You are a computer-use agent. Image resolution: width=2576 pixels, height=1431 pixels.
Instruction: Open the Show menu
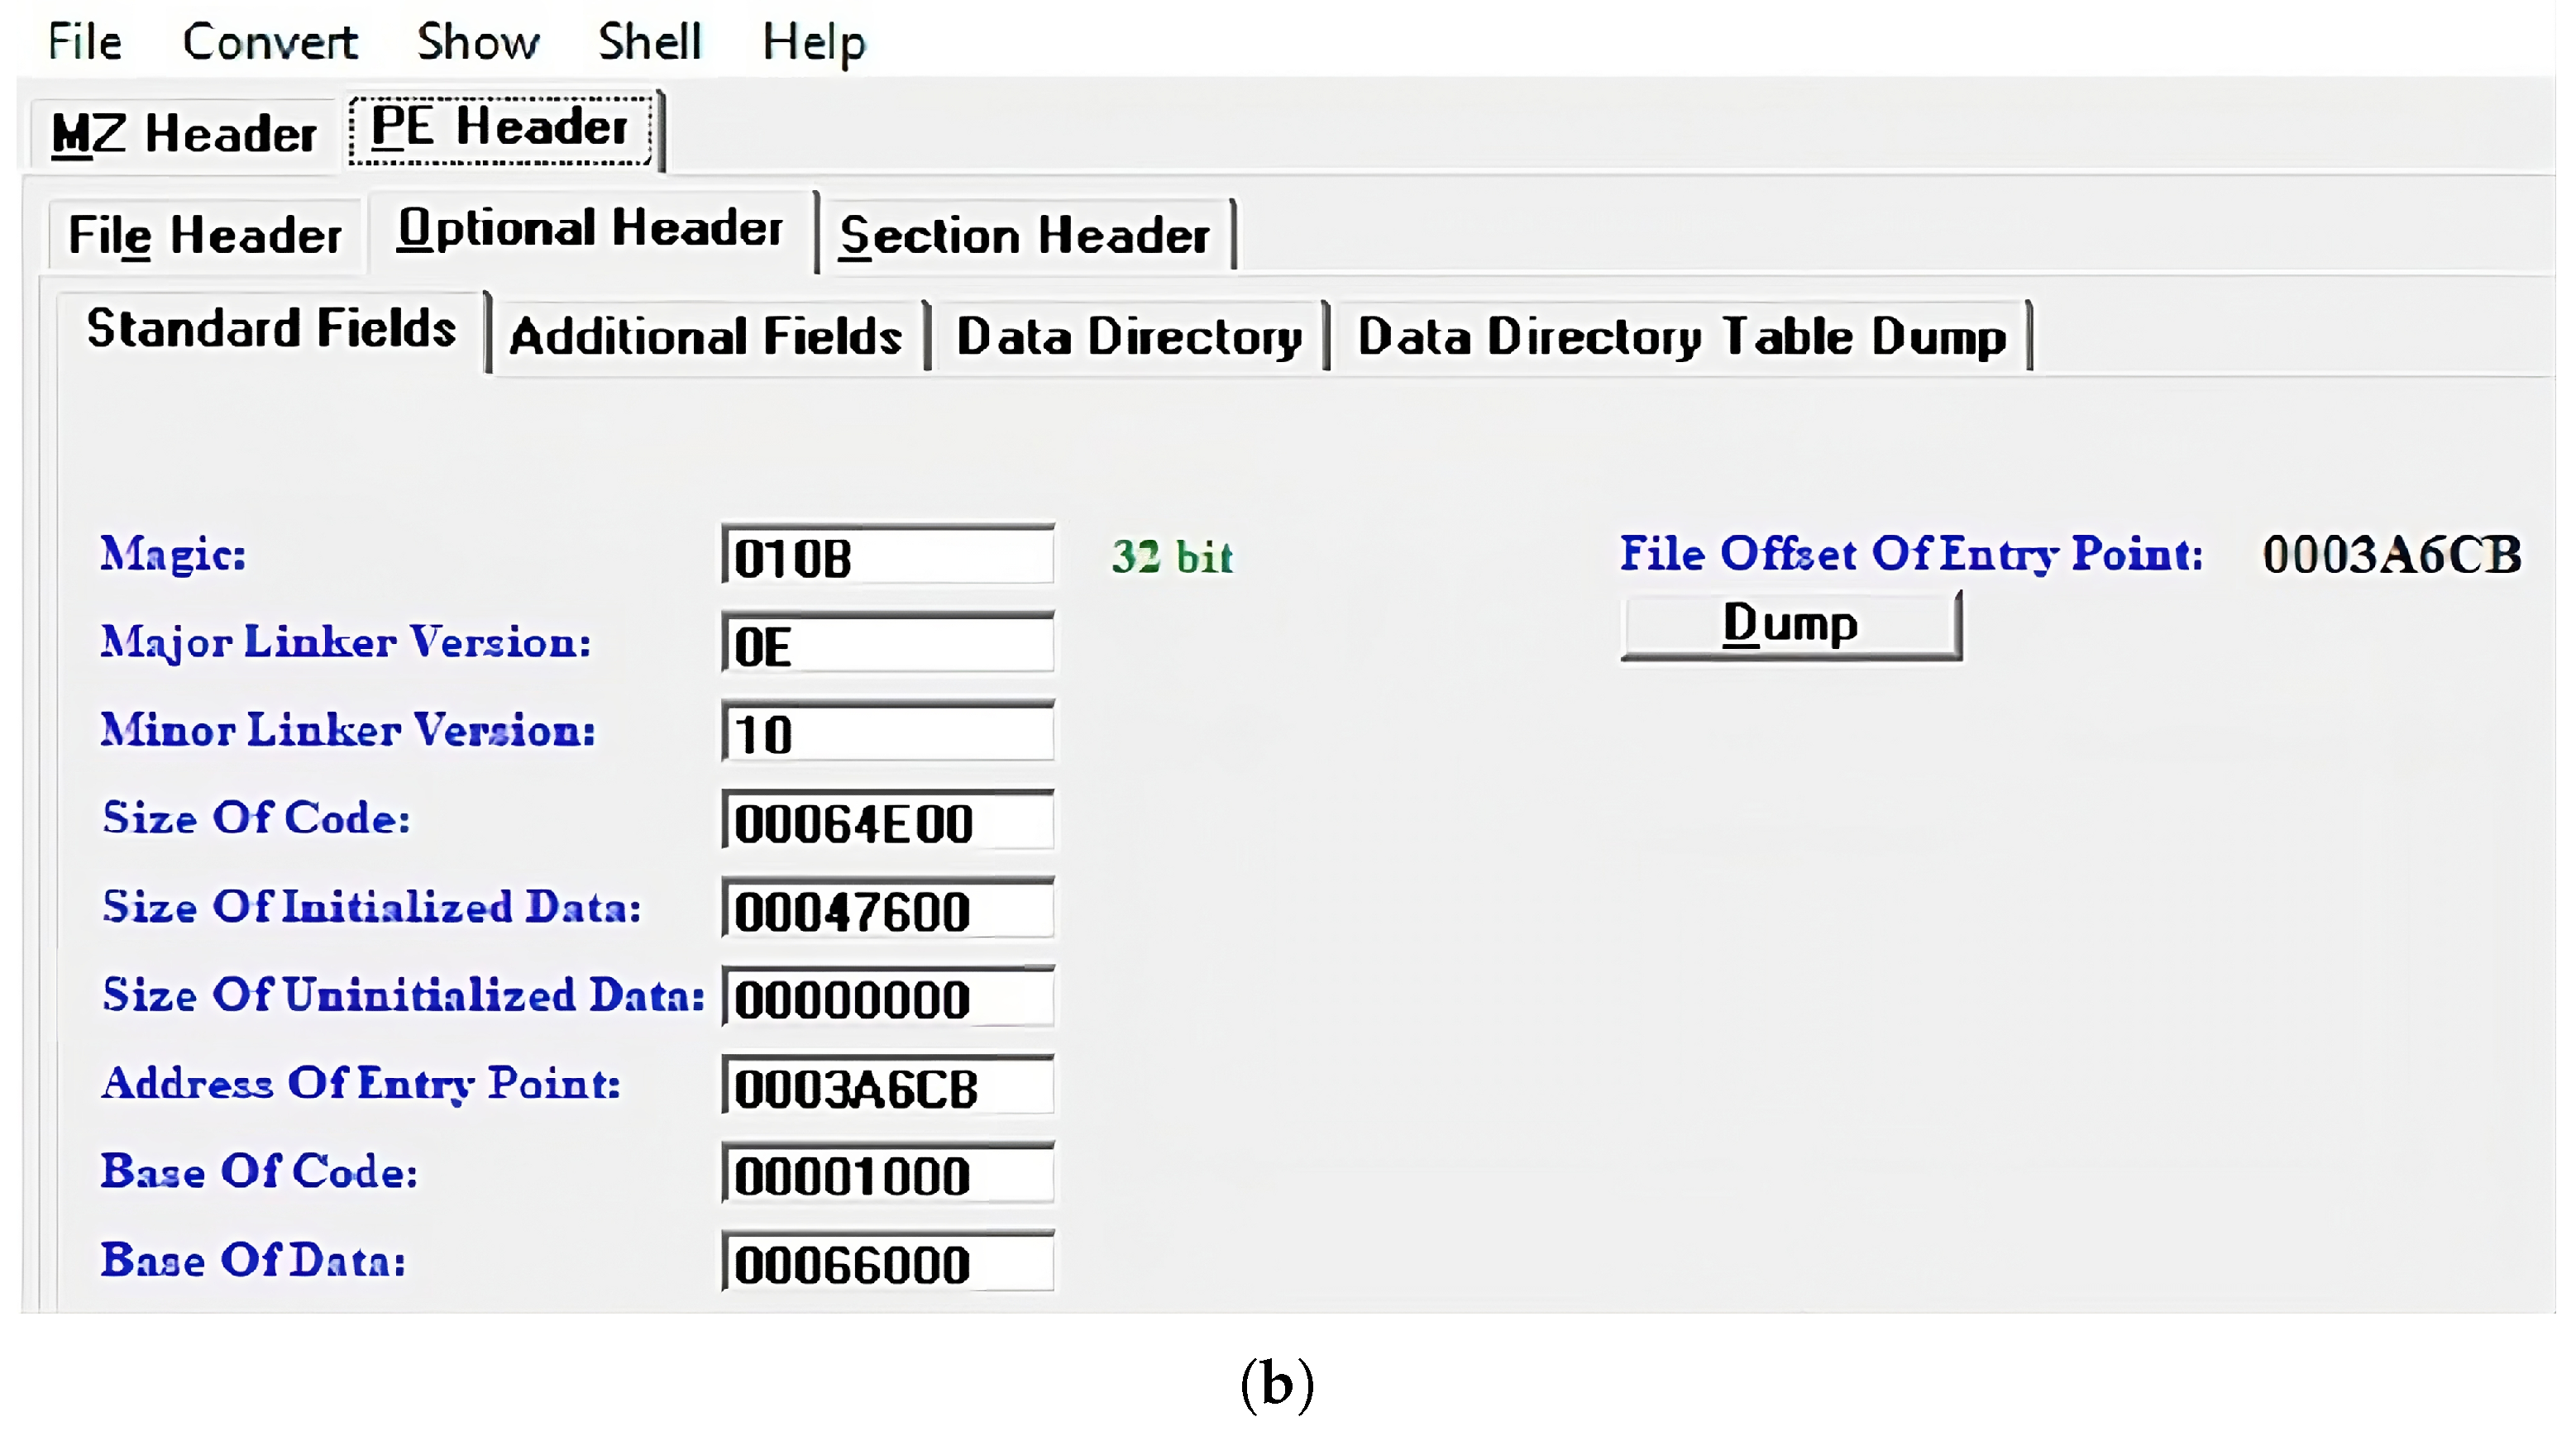click(478, 42)
